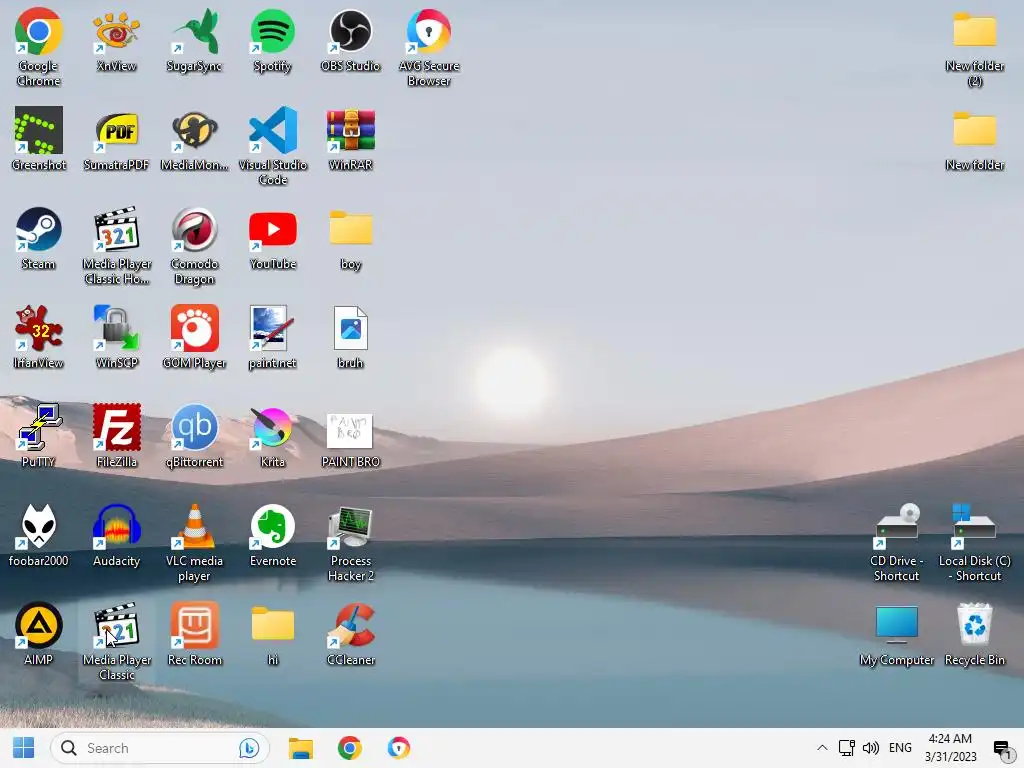Select the Krita shortcut
Screen dimensions: 1024x768
click(273, 427)
